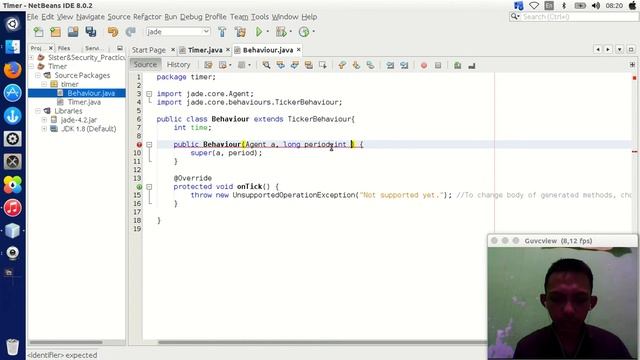Click the Projects panel horizontal scrollbar
The height and width of the screenshot is (360, 640).
point(66,342)
